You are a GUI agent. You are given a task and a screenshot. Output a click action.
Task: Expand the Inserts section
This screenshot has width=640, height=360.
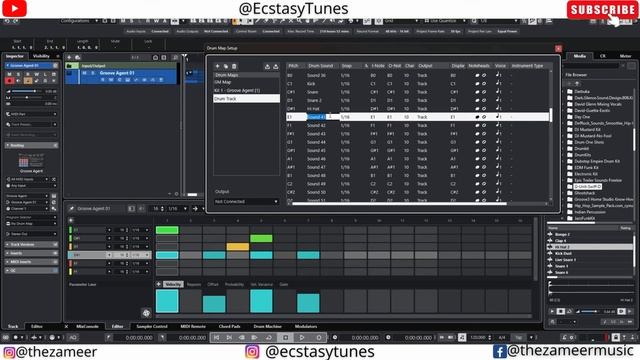(31, 253)
